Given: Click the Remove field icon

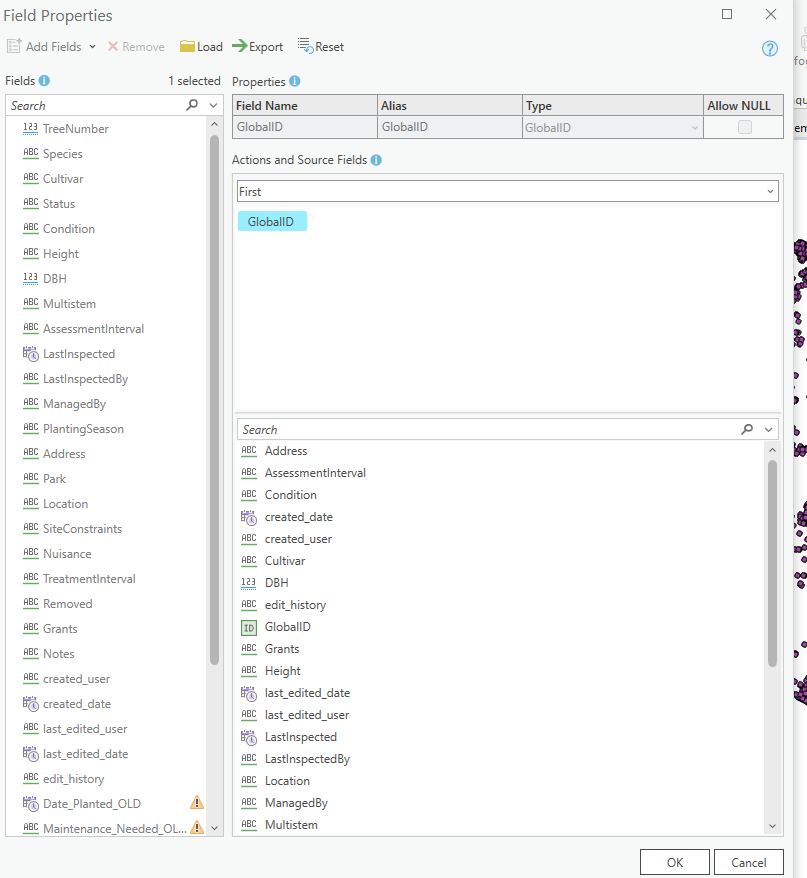Looking at the screenshot, I should 113,46.
